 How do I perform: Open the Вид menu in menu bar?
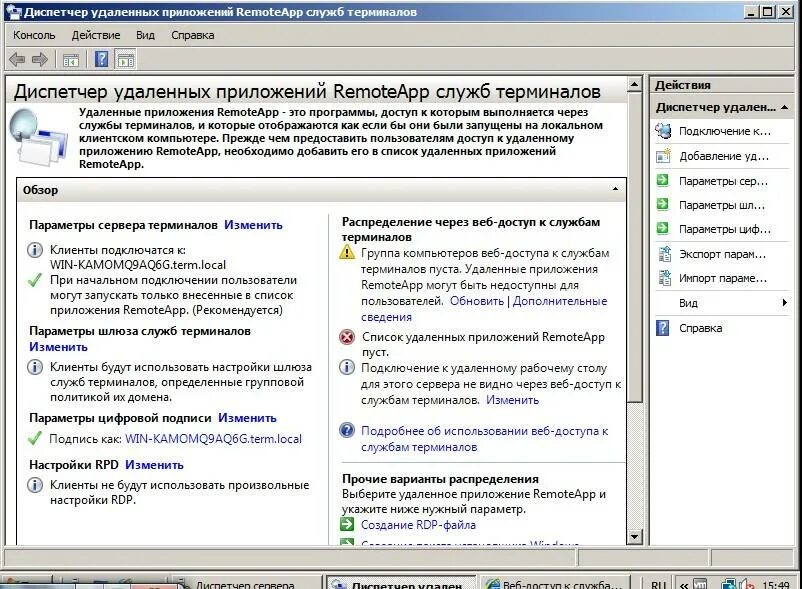click(145, 35)
